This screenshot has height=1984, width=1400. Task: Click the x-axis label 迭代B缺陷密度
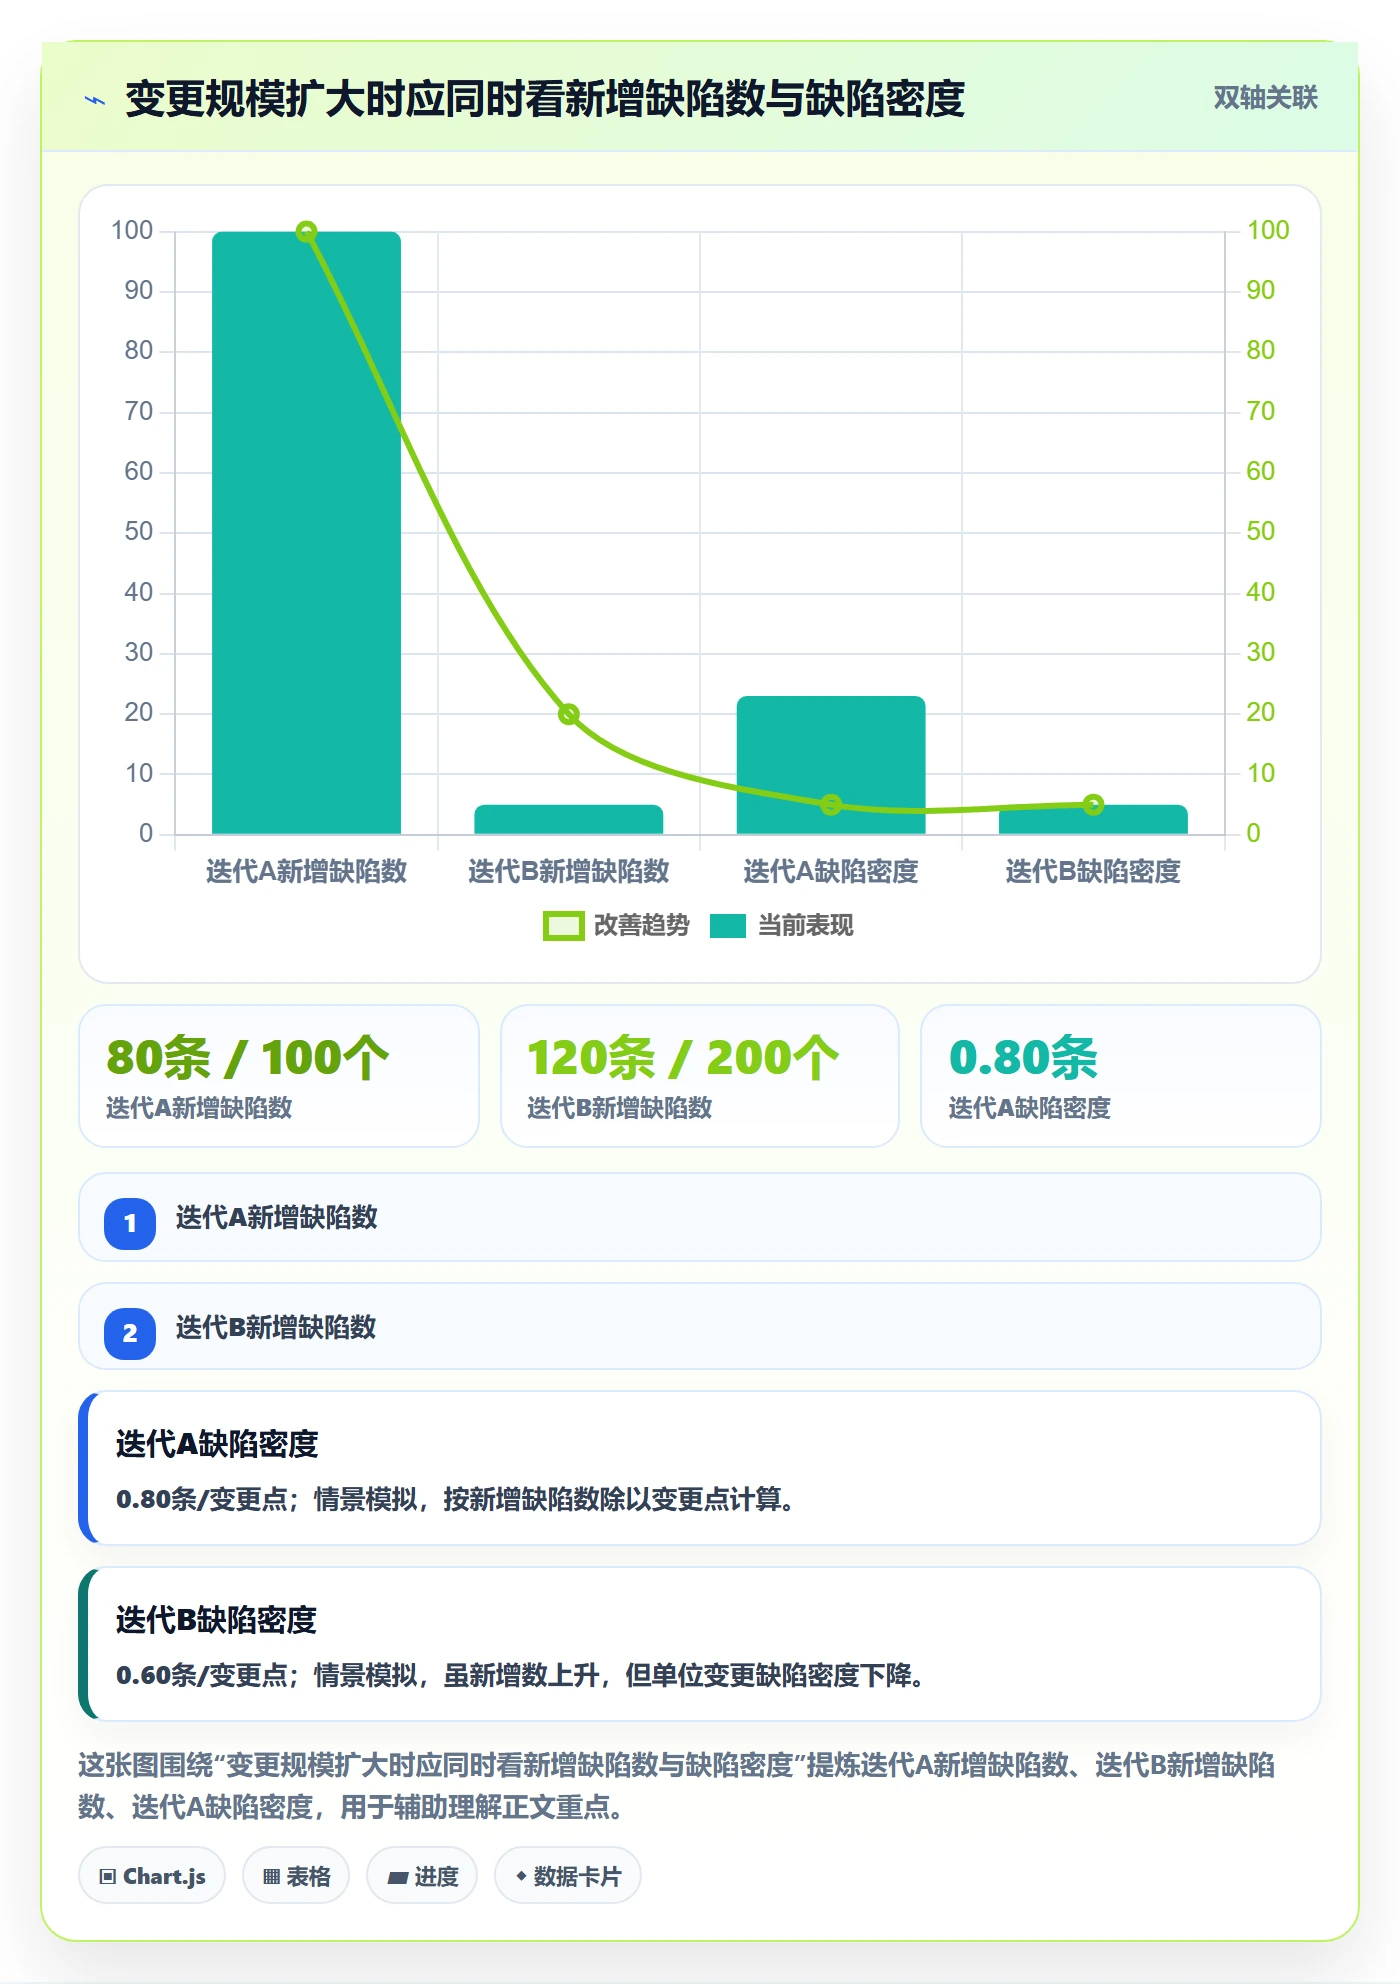(1093, 871)
